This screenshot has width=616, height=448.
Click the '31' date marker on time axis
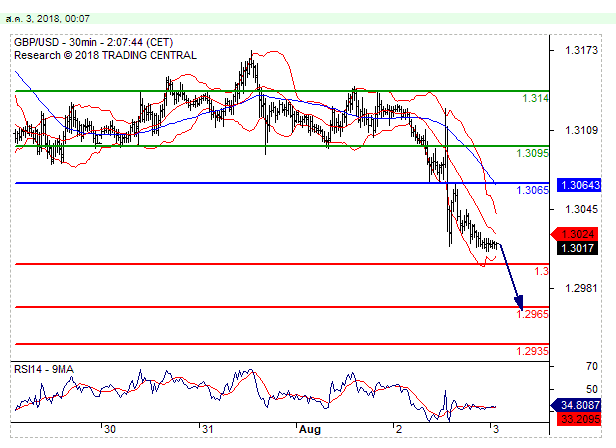click(207, 429)
